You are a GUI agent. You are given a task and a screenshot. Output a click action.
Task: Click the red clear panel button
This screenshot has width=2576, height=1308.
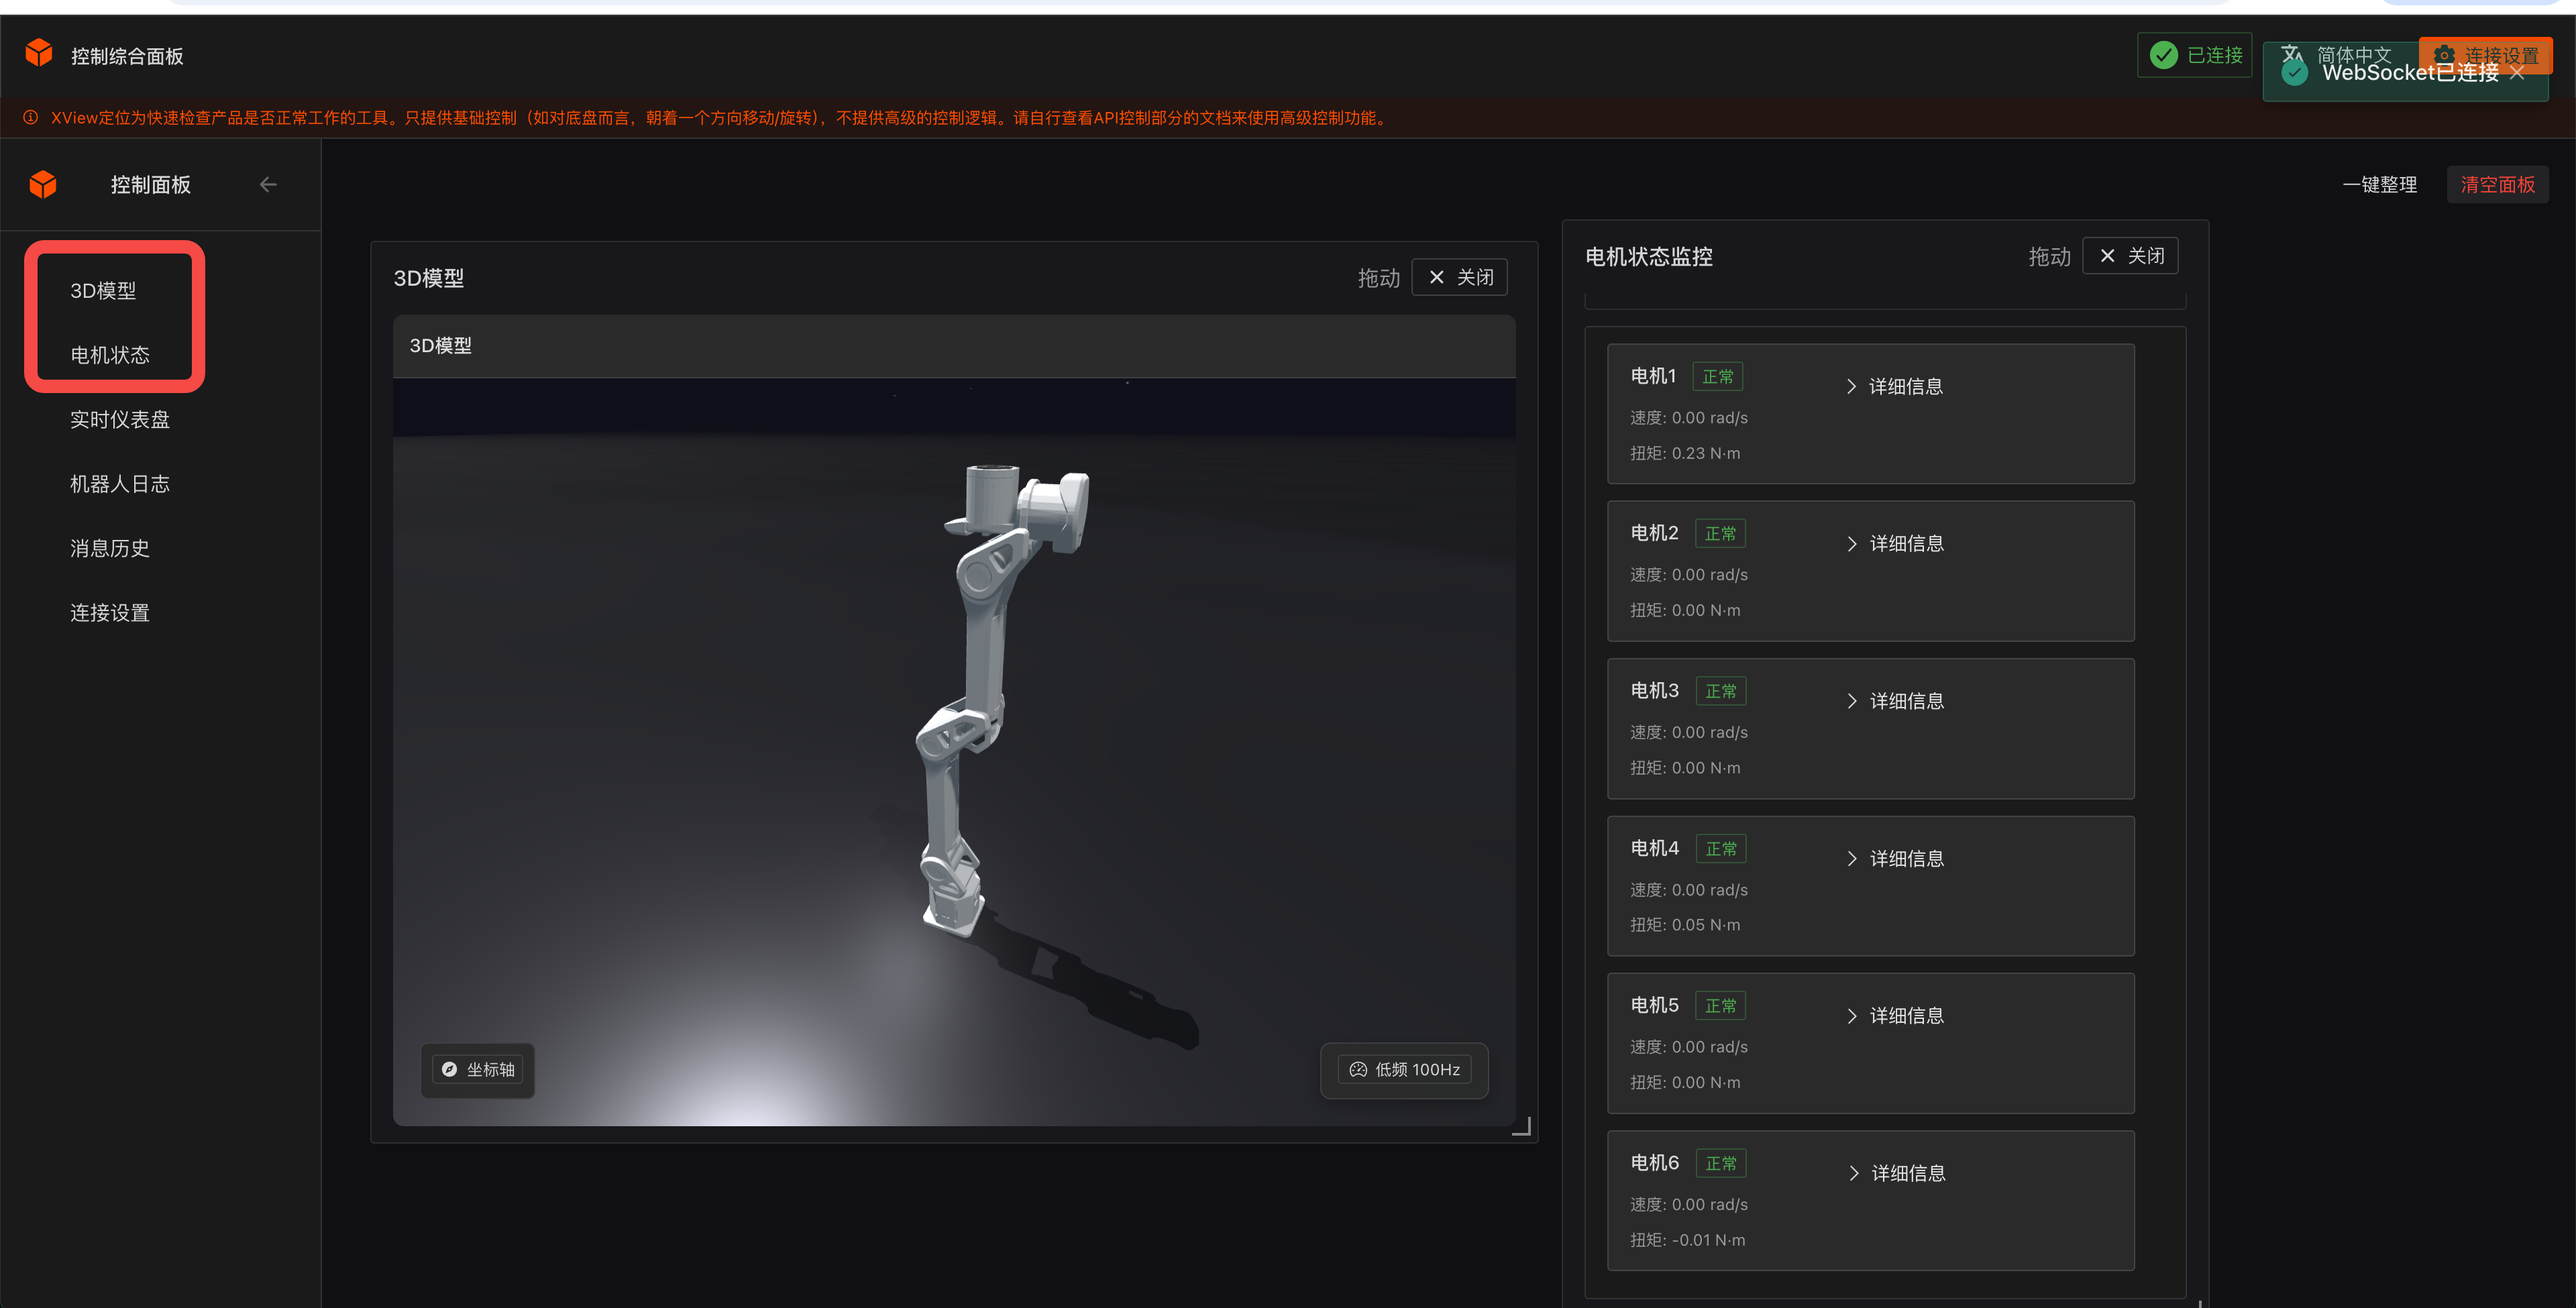coord(2497,185)
